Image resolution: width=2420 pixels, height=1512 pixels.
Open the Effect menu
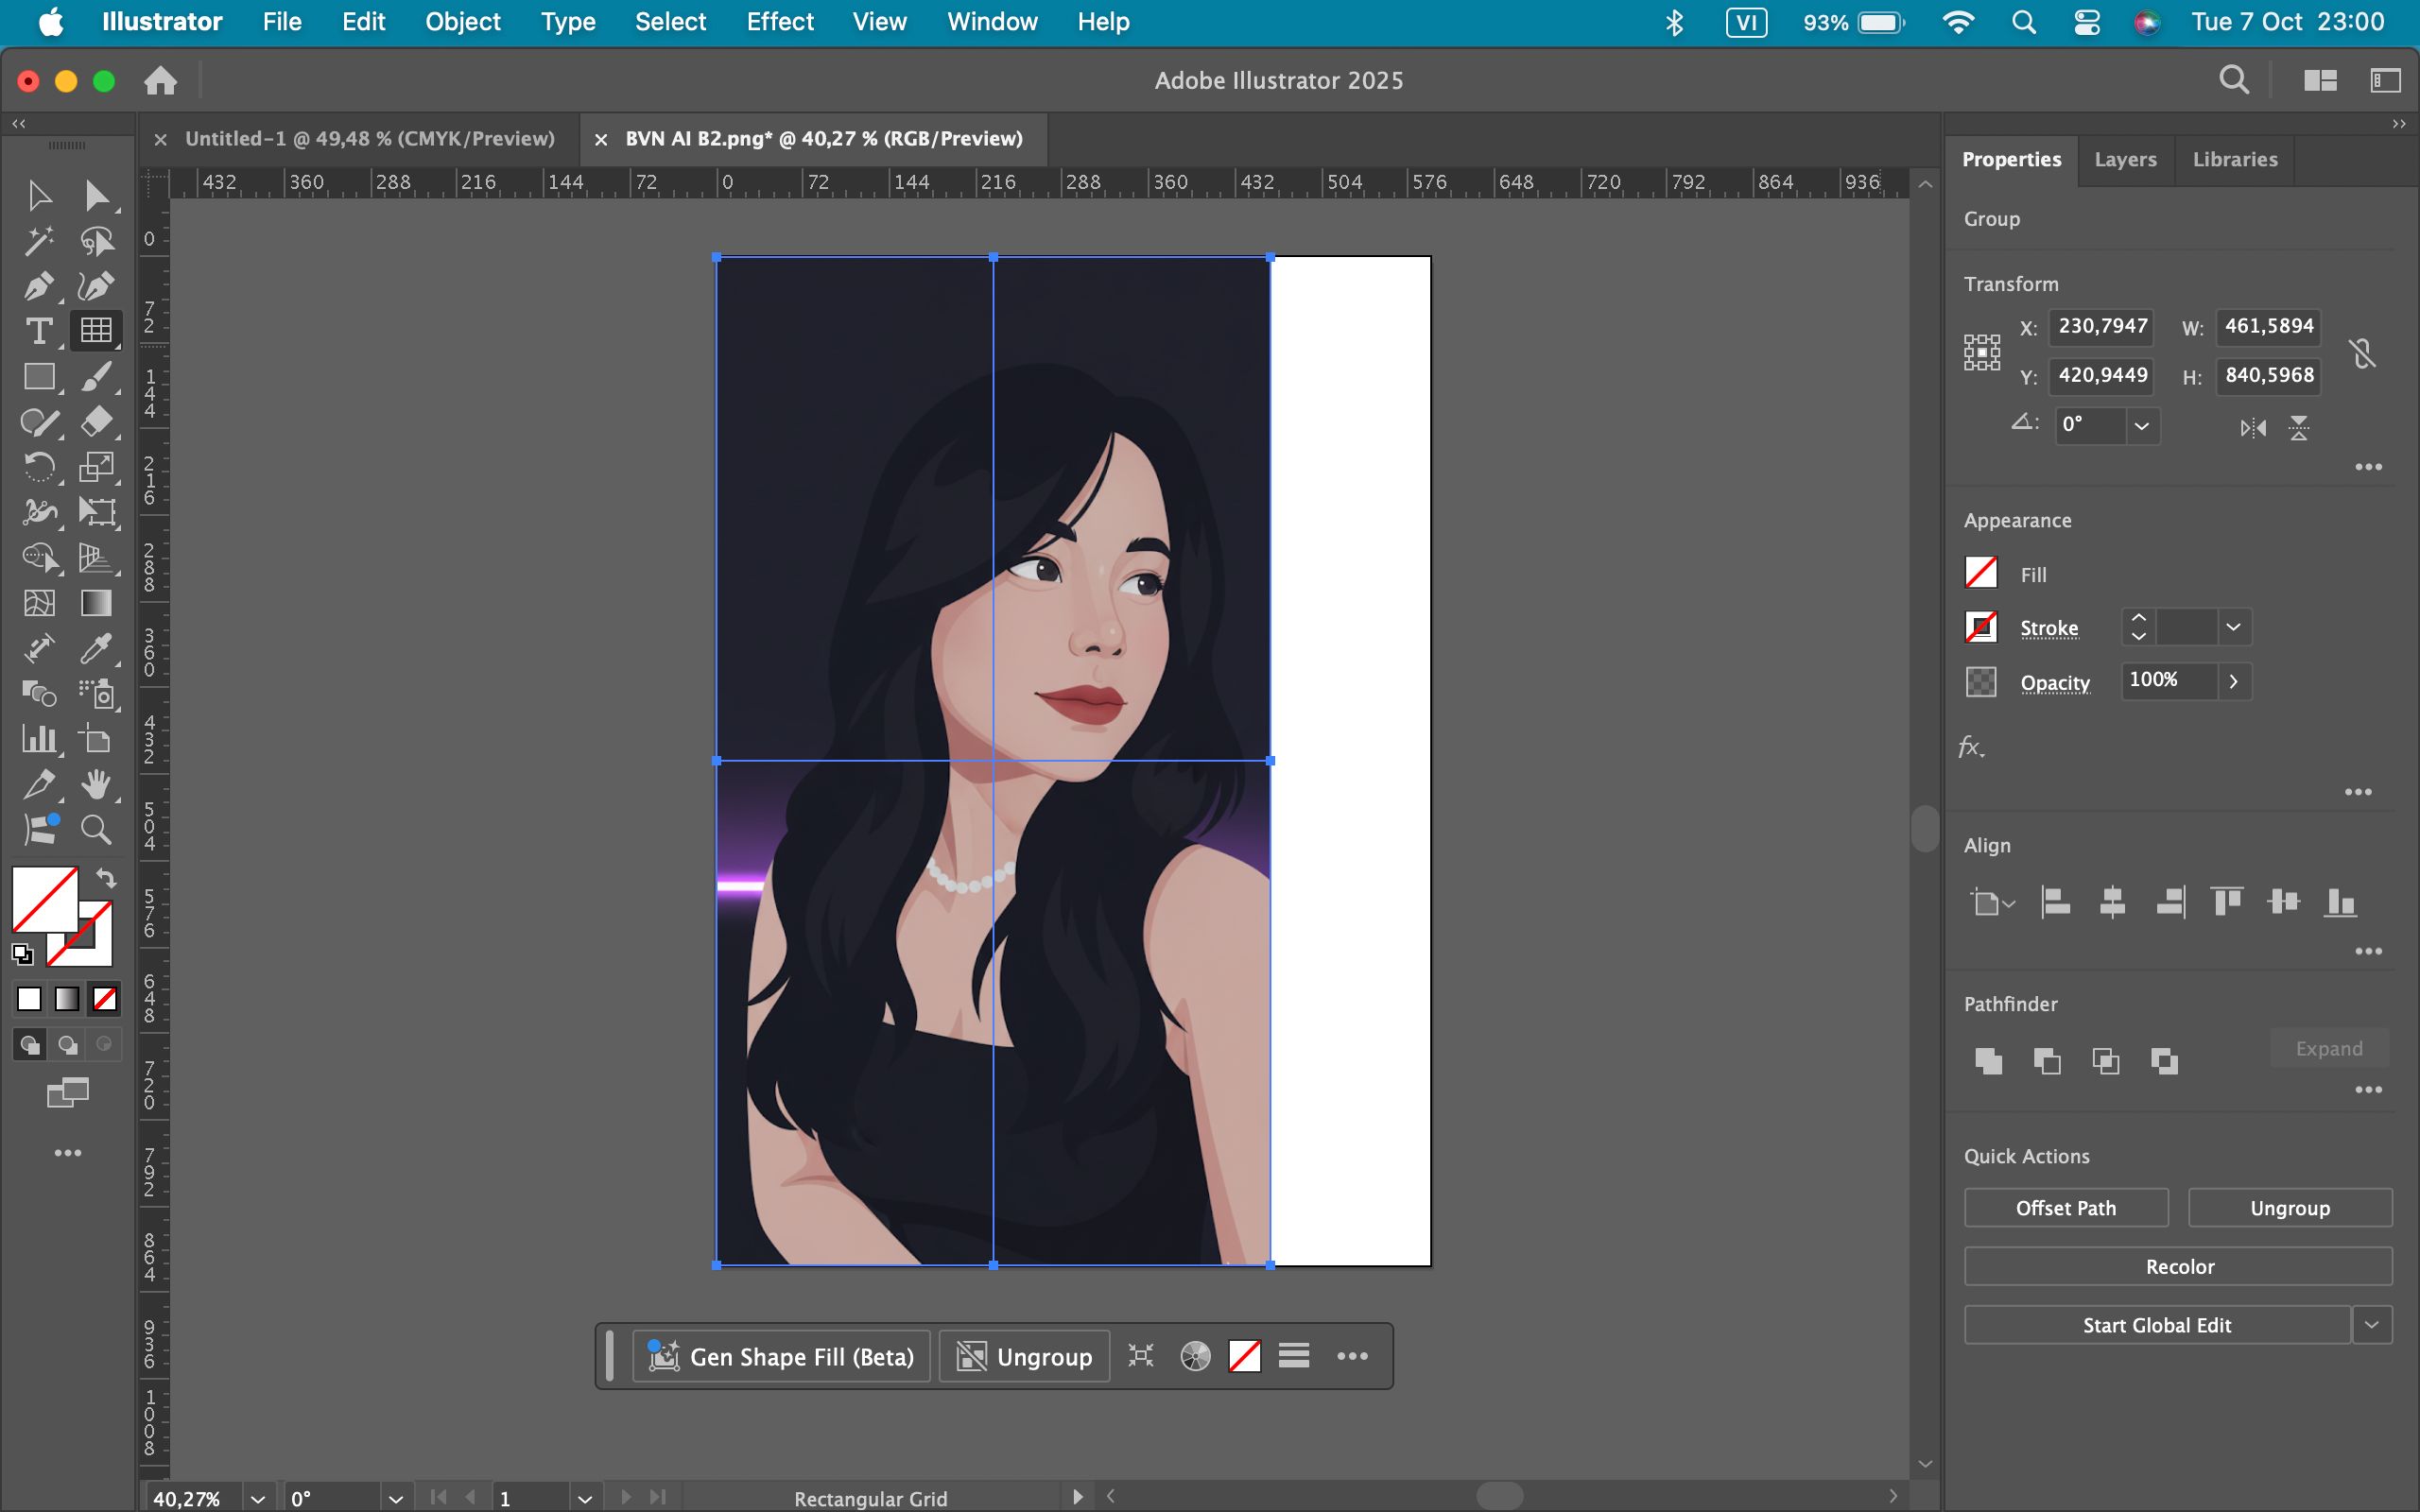pos(780,22)
